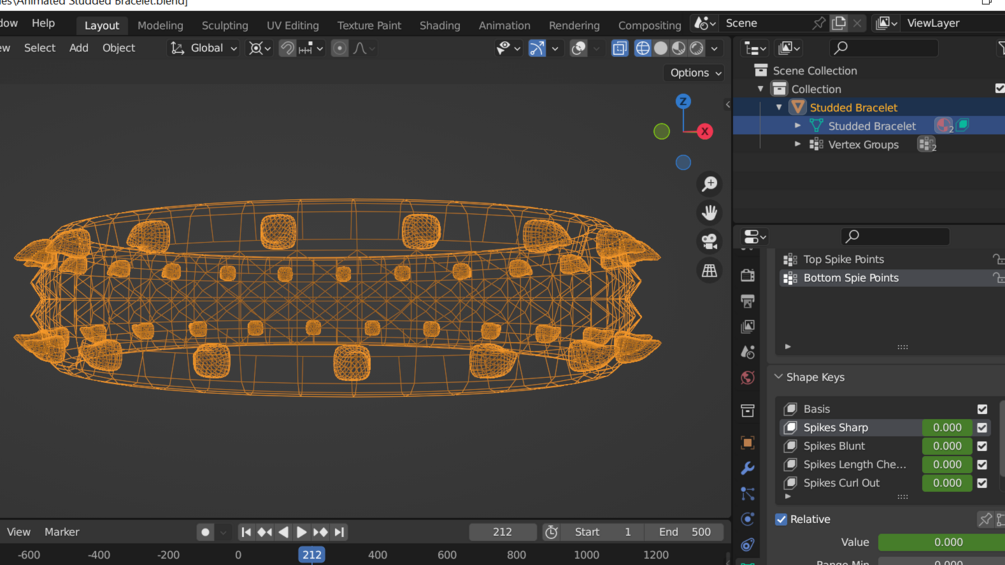
Task: Open the Object properties tab
Action: click(x=747, y=443)
